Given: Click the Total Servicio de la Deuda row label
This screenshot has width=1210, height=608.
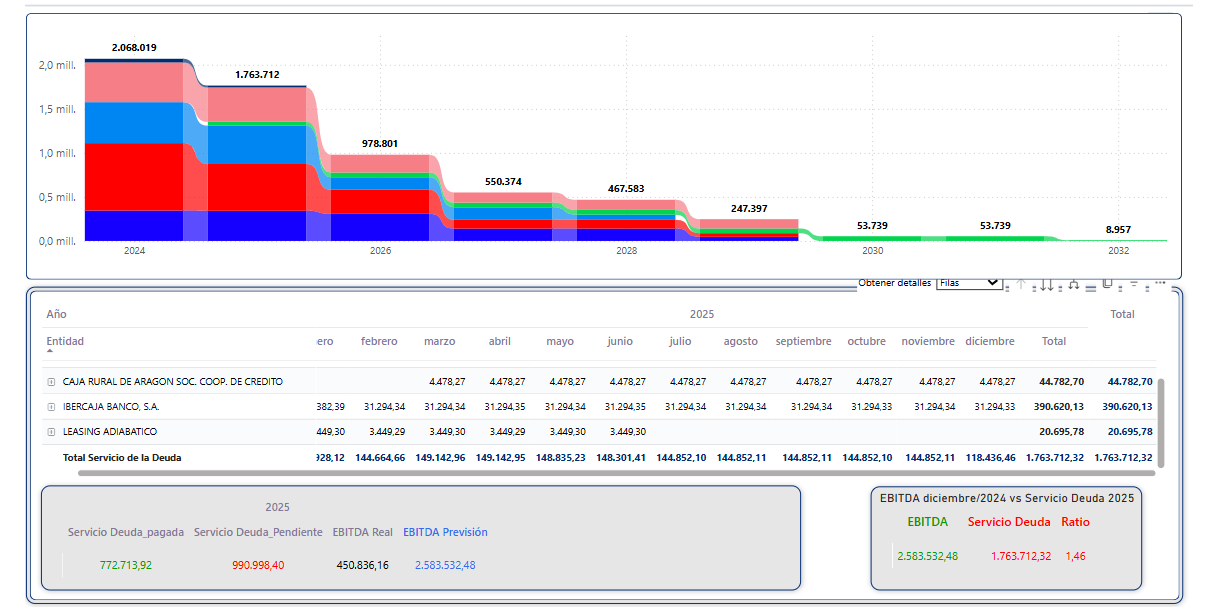Looking at the screenshot, I should point(122,458).
